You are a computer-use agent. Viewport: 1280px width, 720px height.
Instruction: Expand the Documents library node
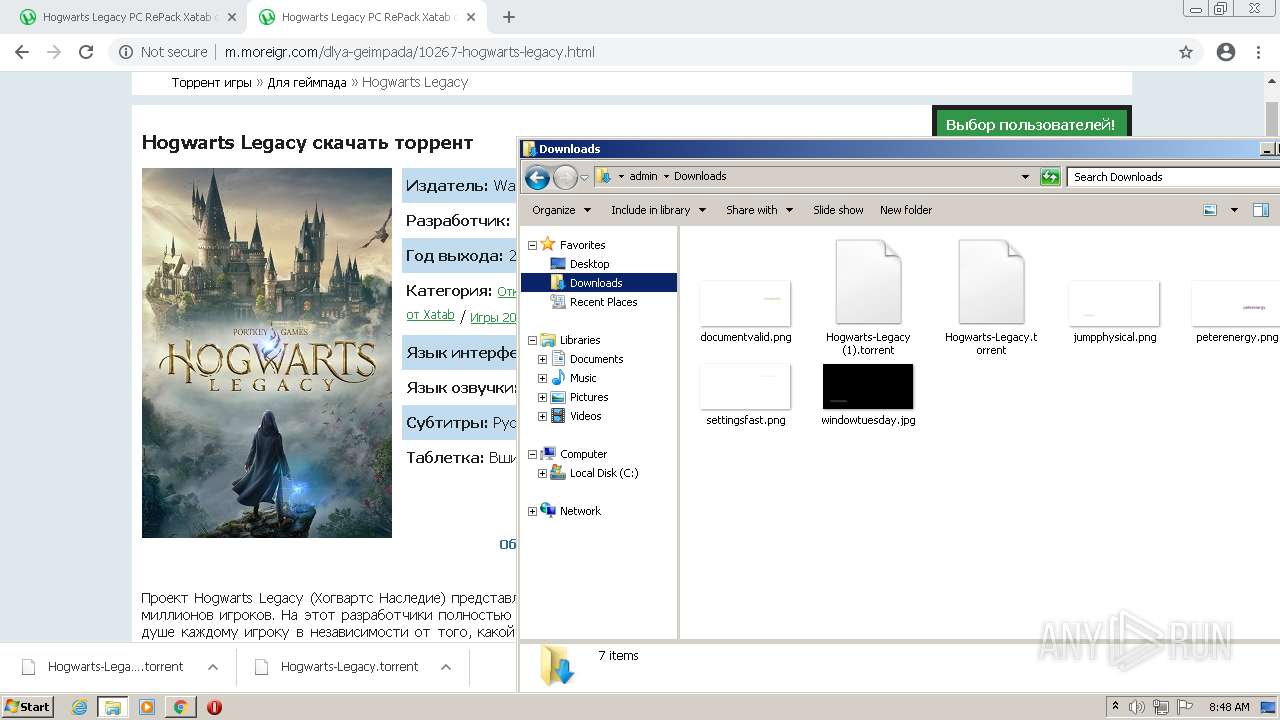(542, 359)
